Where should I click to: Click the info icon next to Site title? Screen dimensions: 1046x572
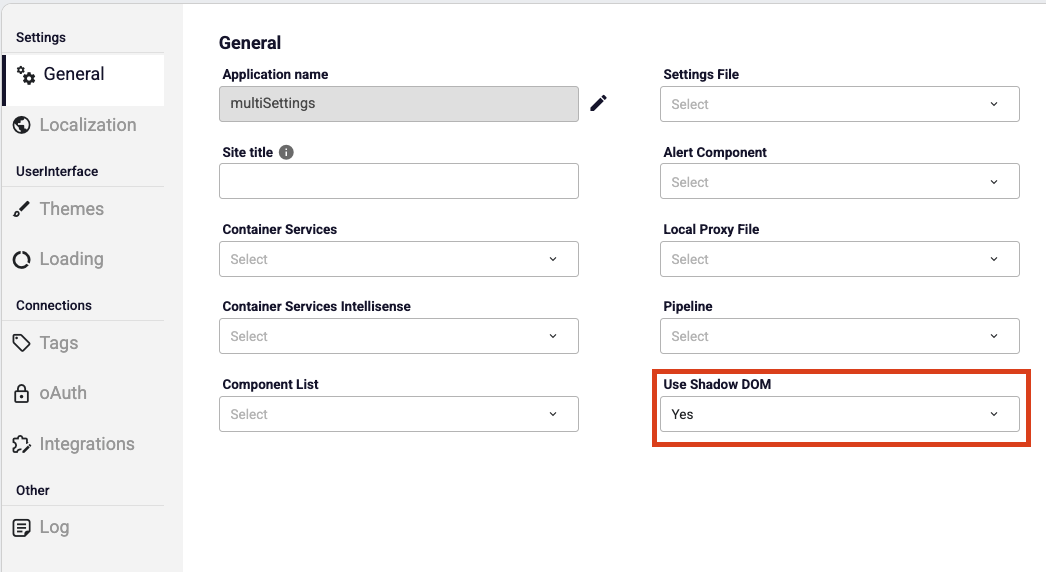(286, 153)
